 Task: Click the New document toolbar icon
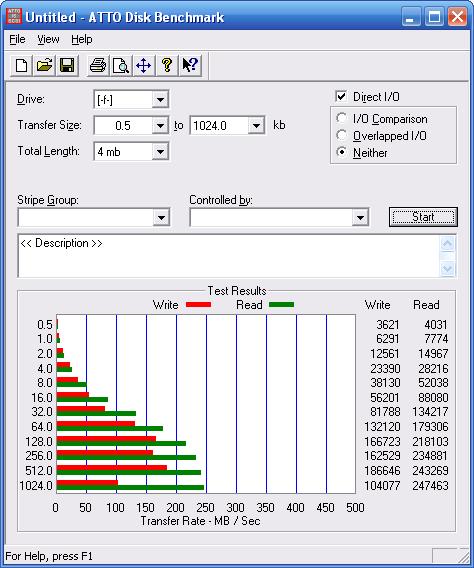click(x=22, y=66)
